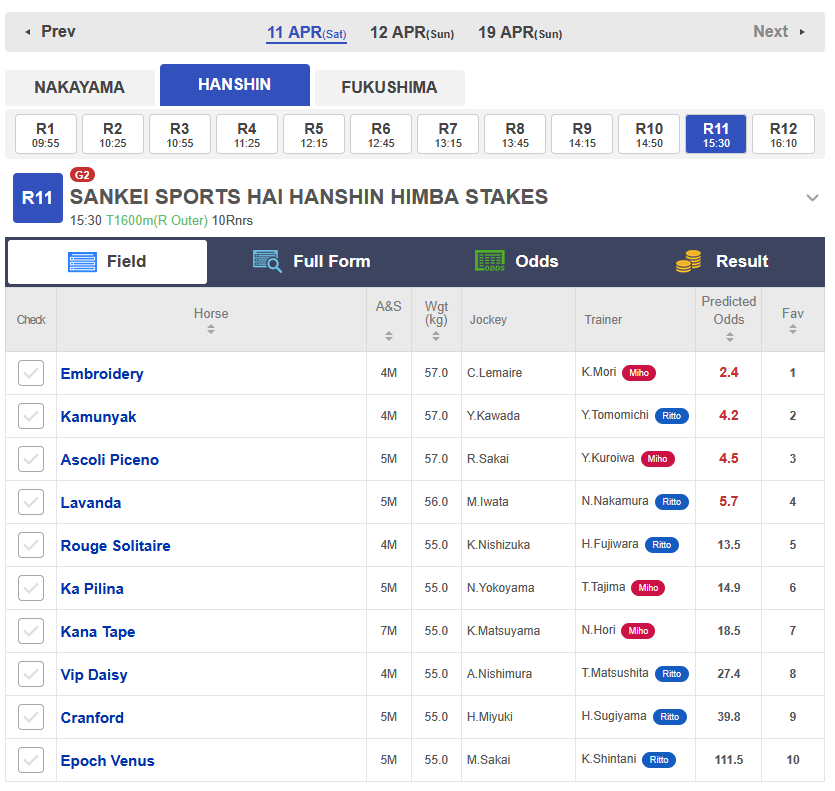835x791 pixels.
Task: Click Miho badge beside K.Mori
Action: [x=639, y=373]
